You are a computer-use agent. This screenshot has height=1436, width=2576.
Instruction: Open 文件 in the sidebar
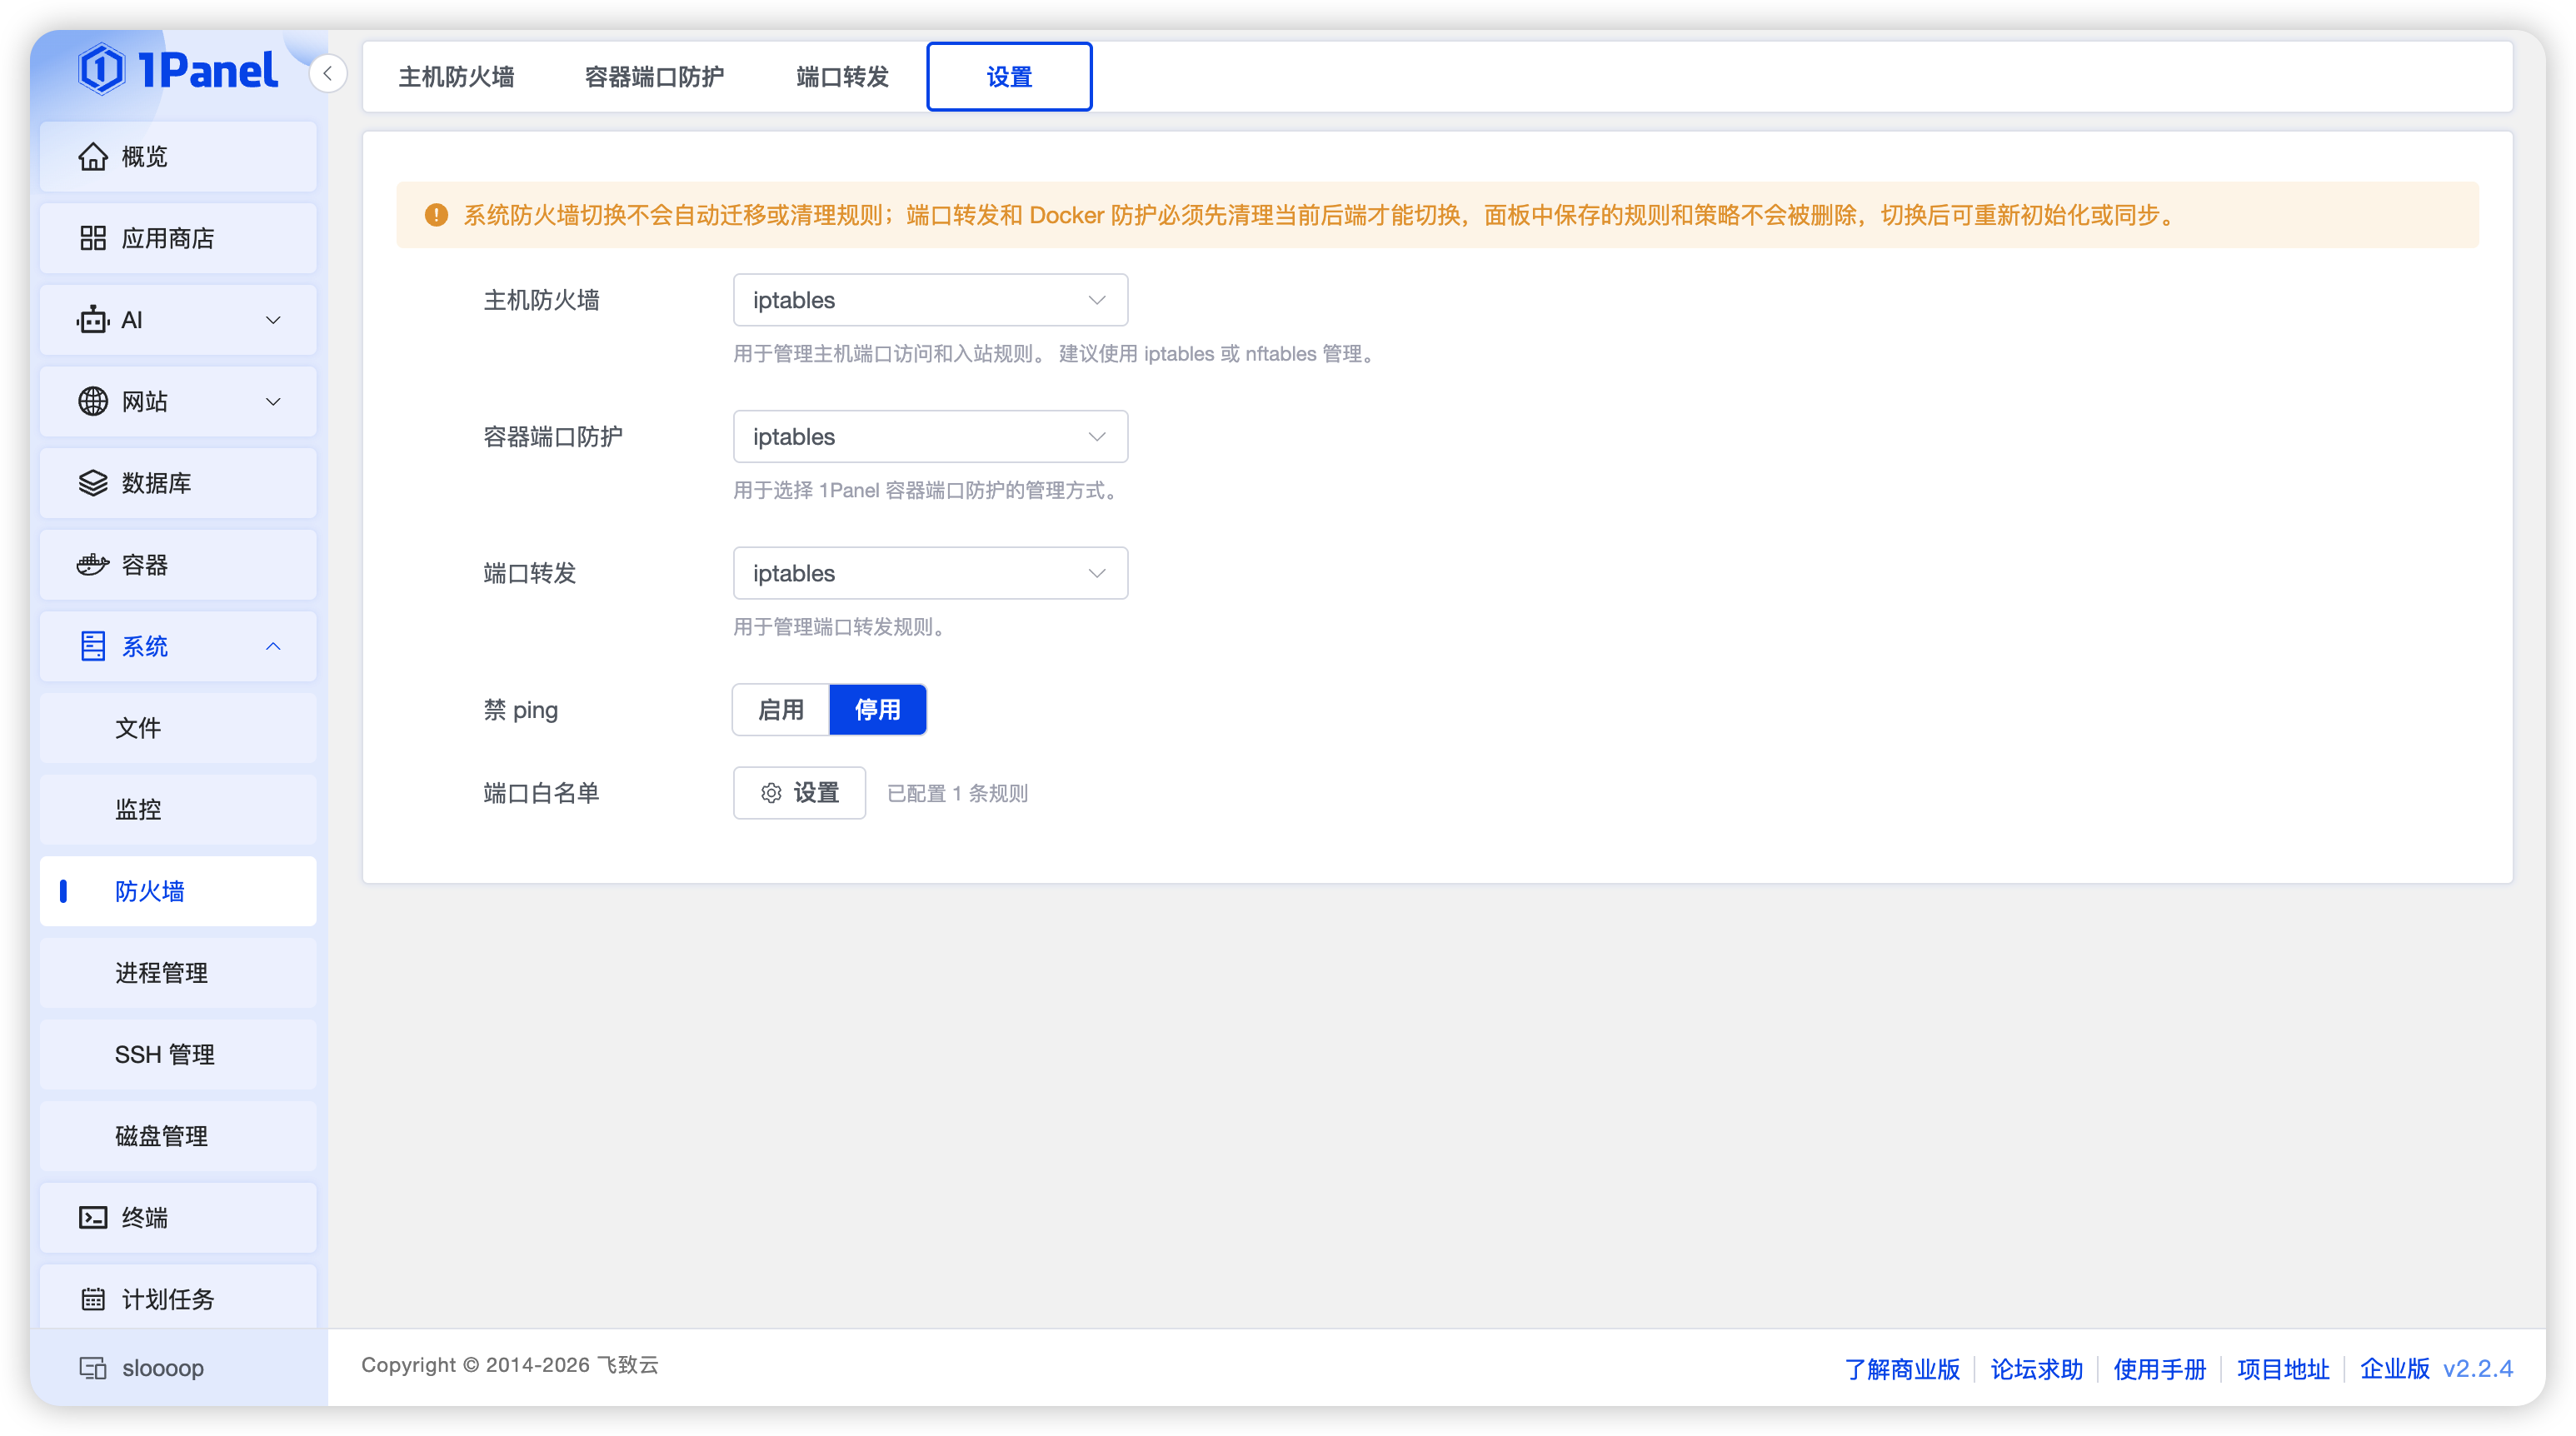(178, 728)
